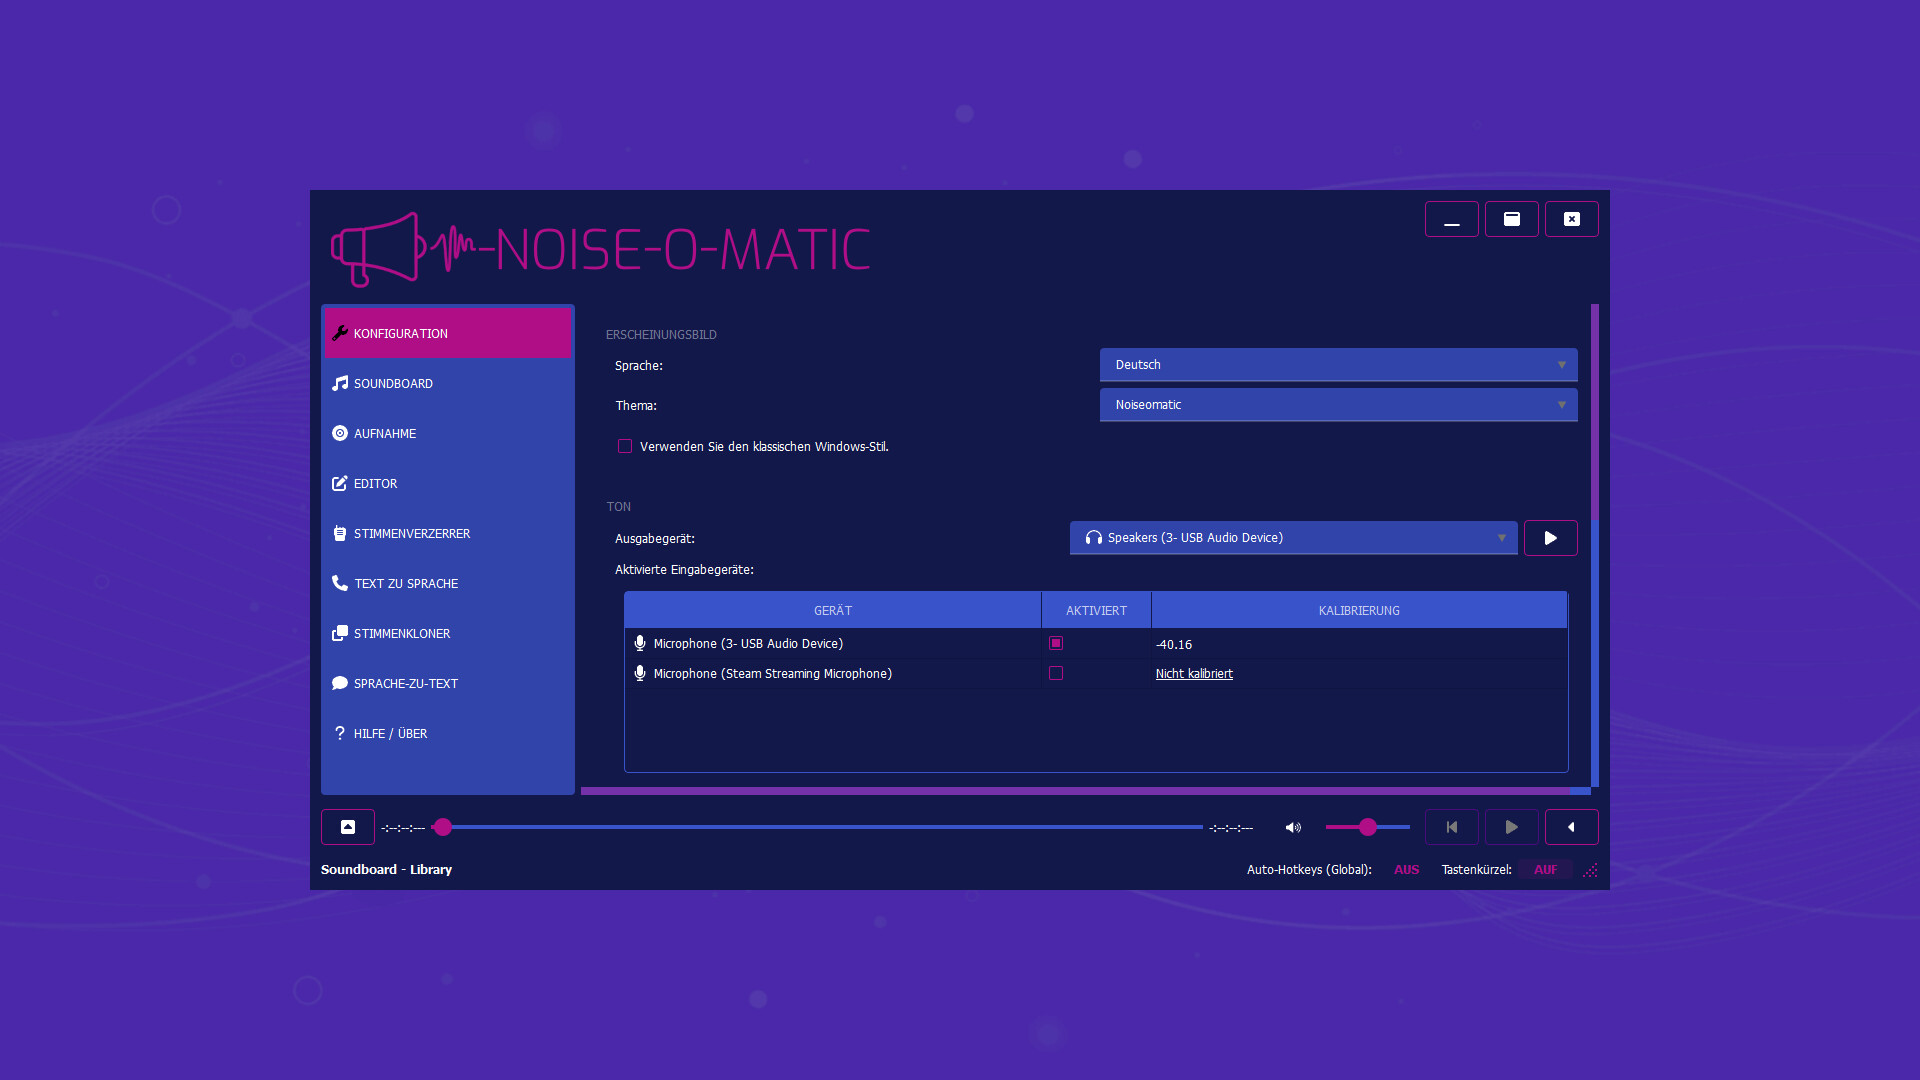1920x1080 pixels.
Task: Click microphone icon of USB Audio Device
Action: [640, 643]
